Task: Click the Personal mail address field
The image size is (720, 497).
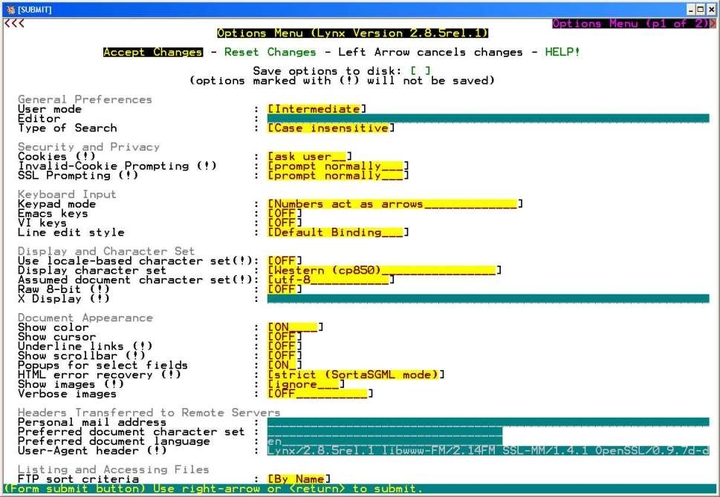Action: 488,422
